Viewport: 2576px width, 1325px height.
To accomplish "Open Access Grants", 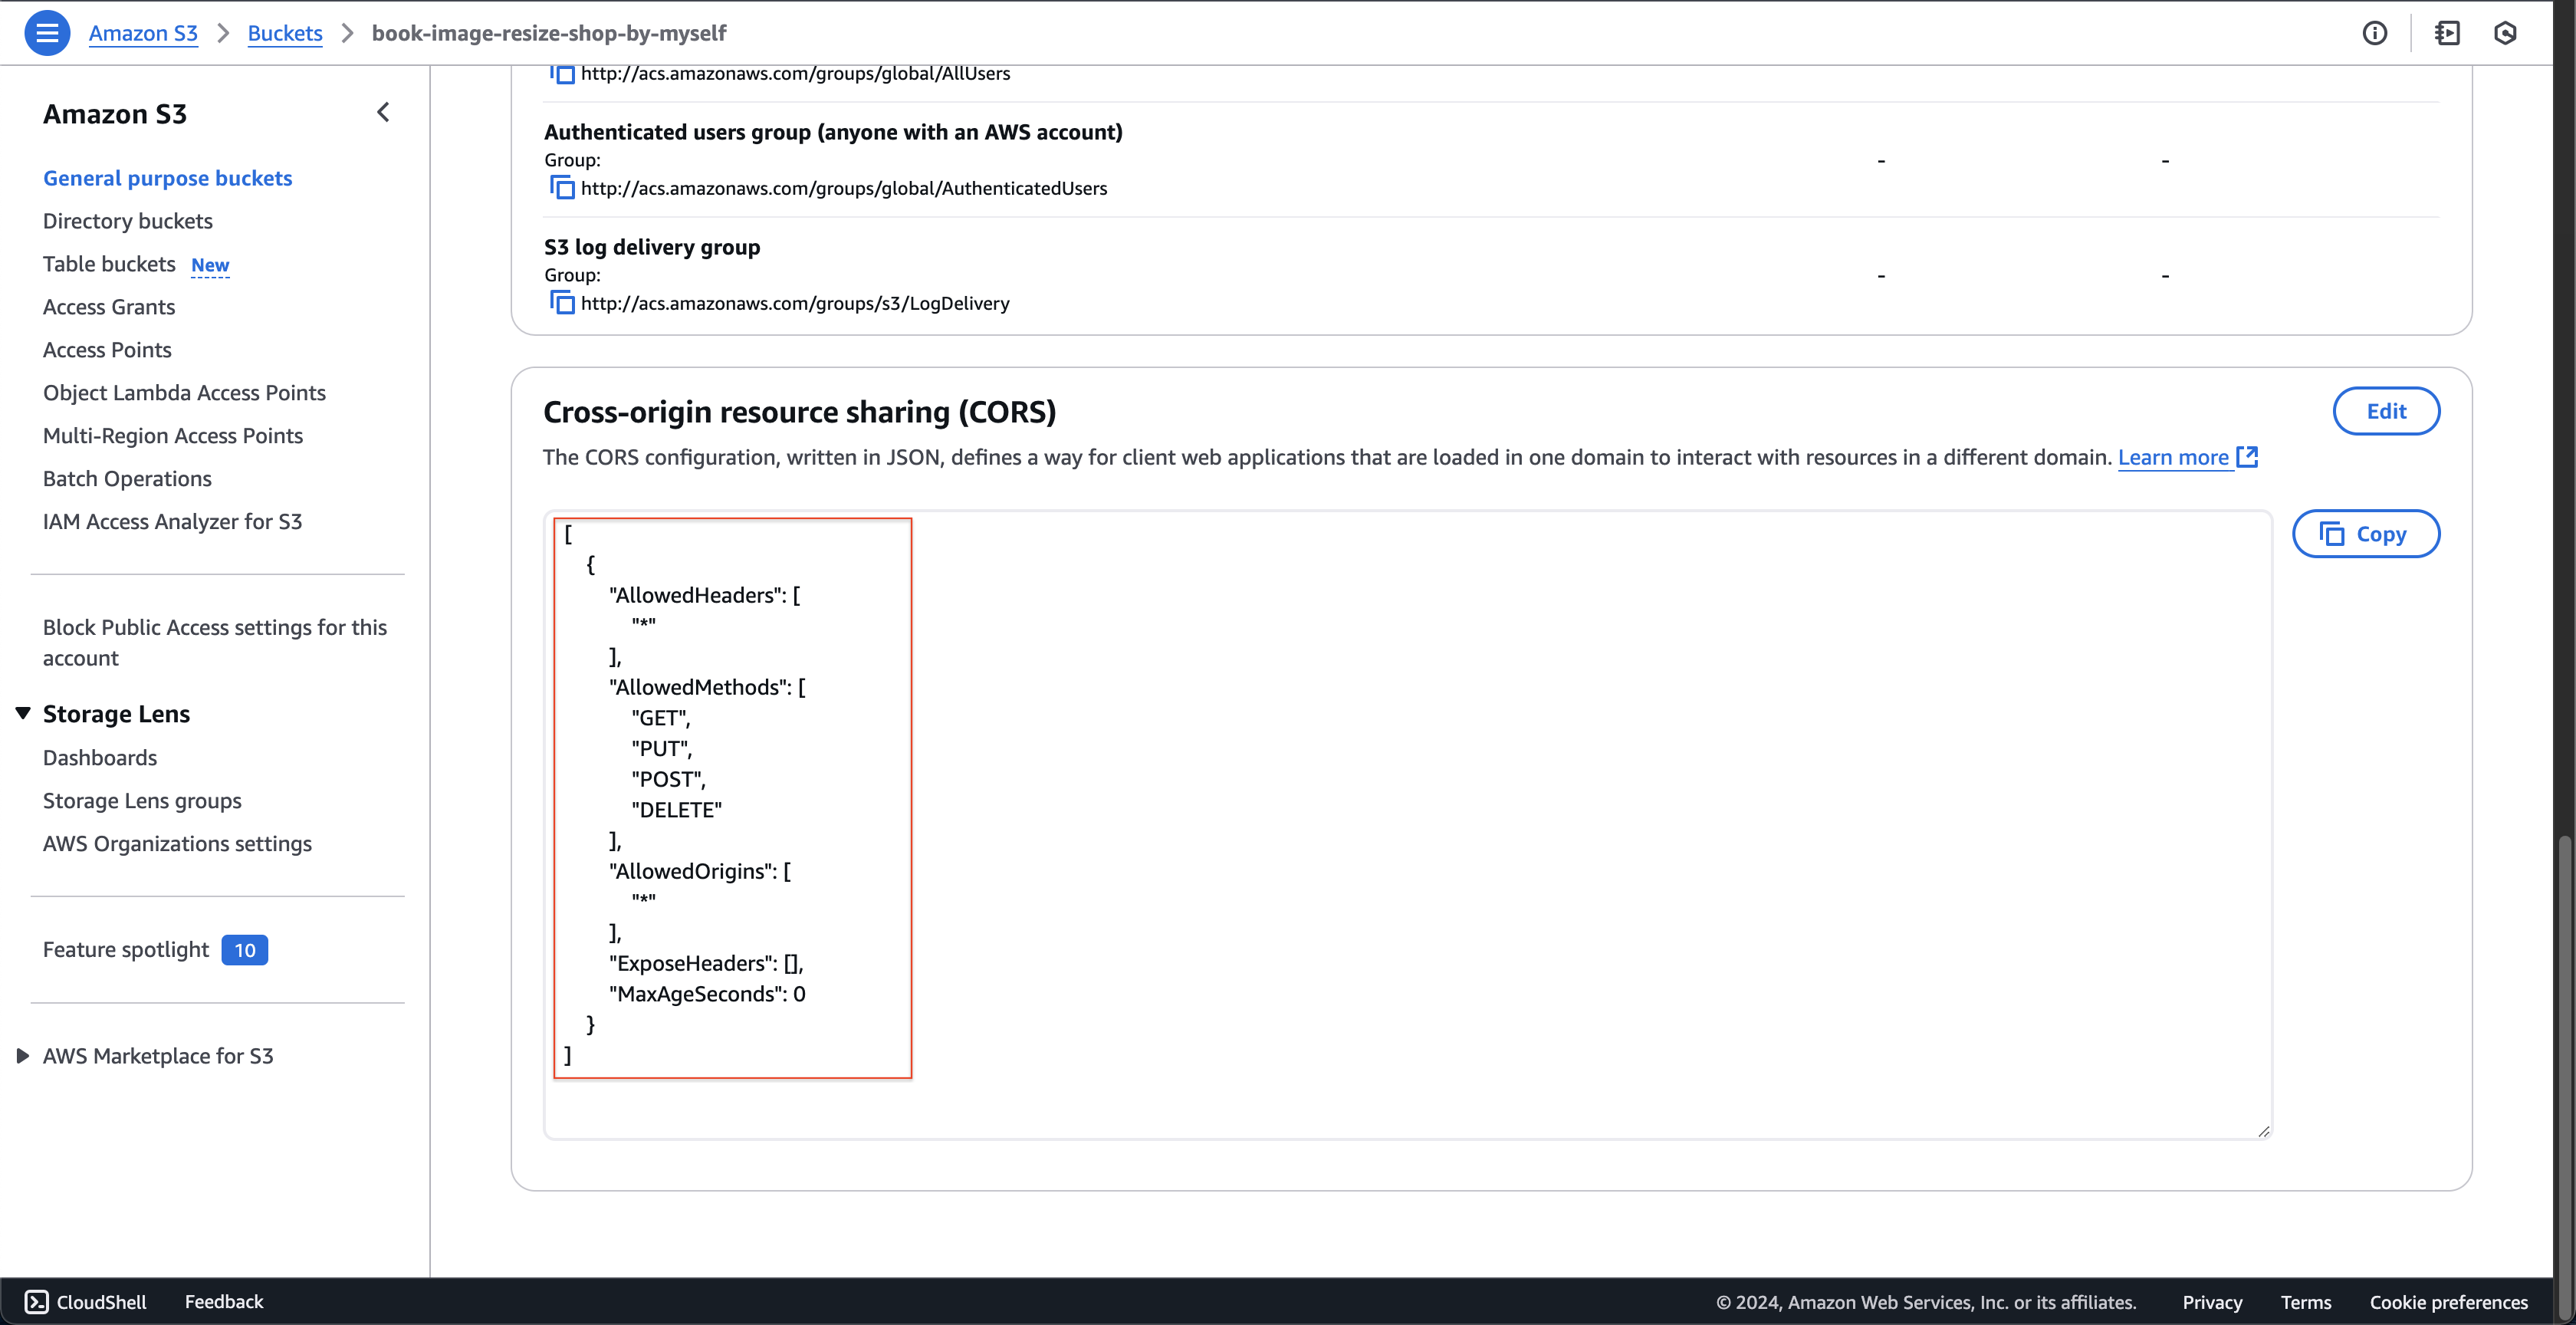I will coord(109,307).
